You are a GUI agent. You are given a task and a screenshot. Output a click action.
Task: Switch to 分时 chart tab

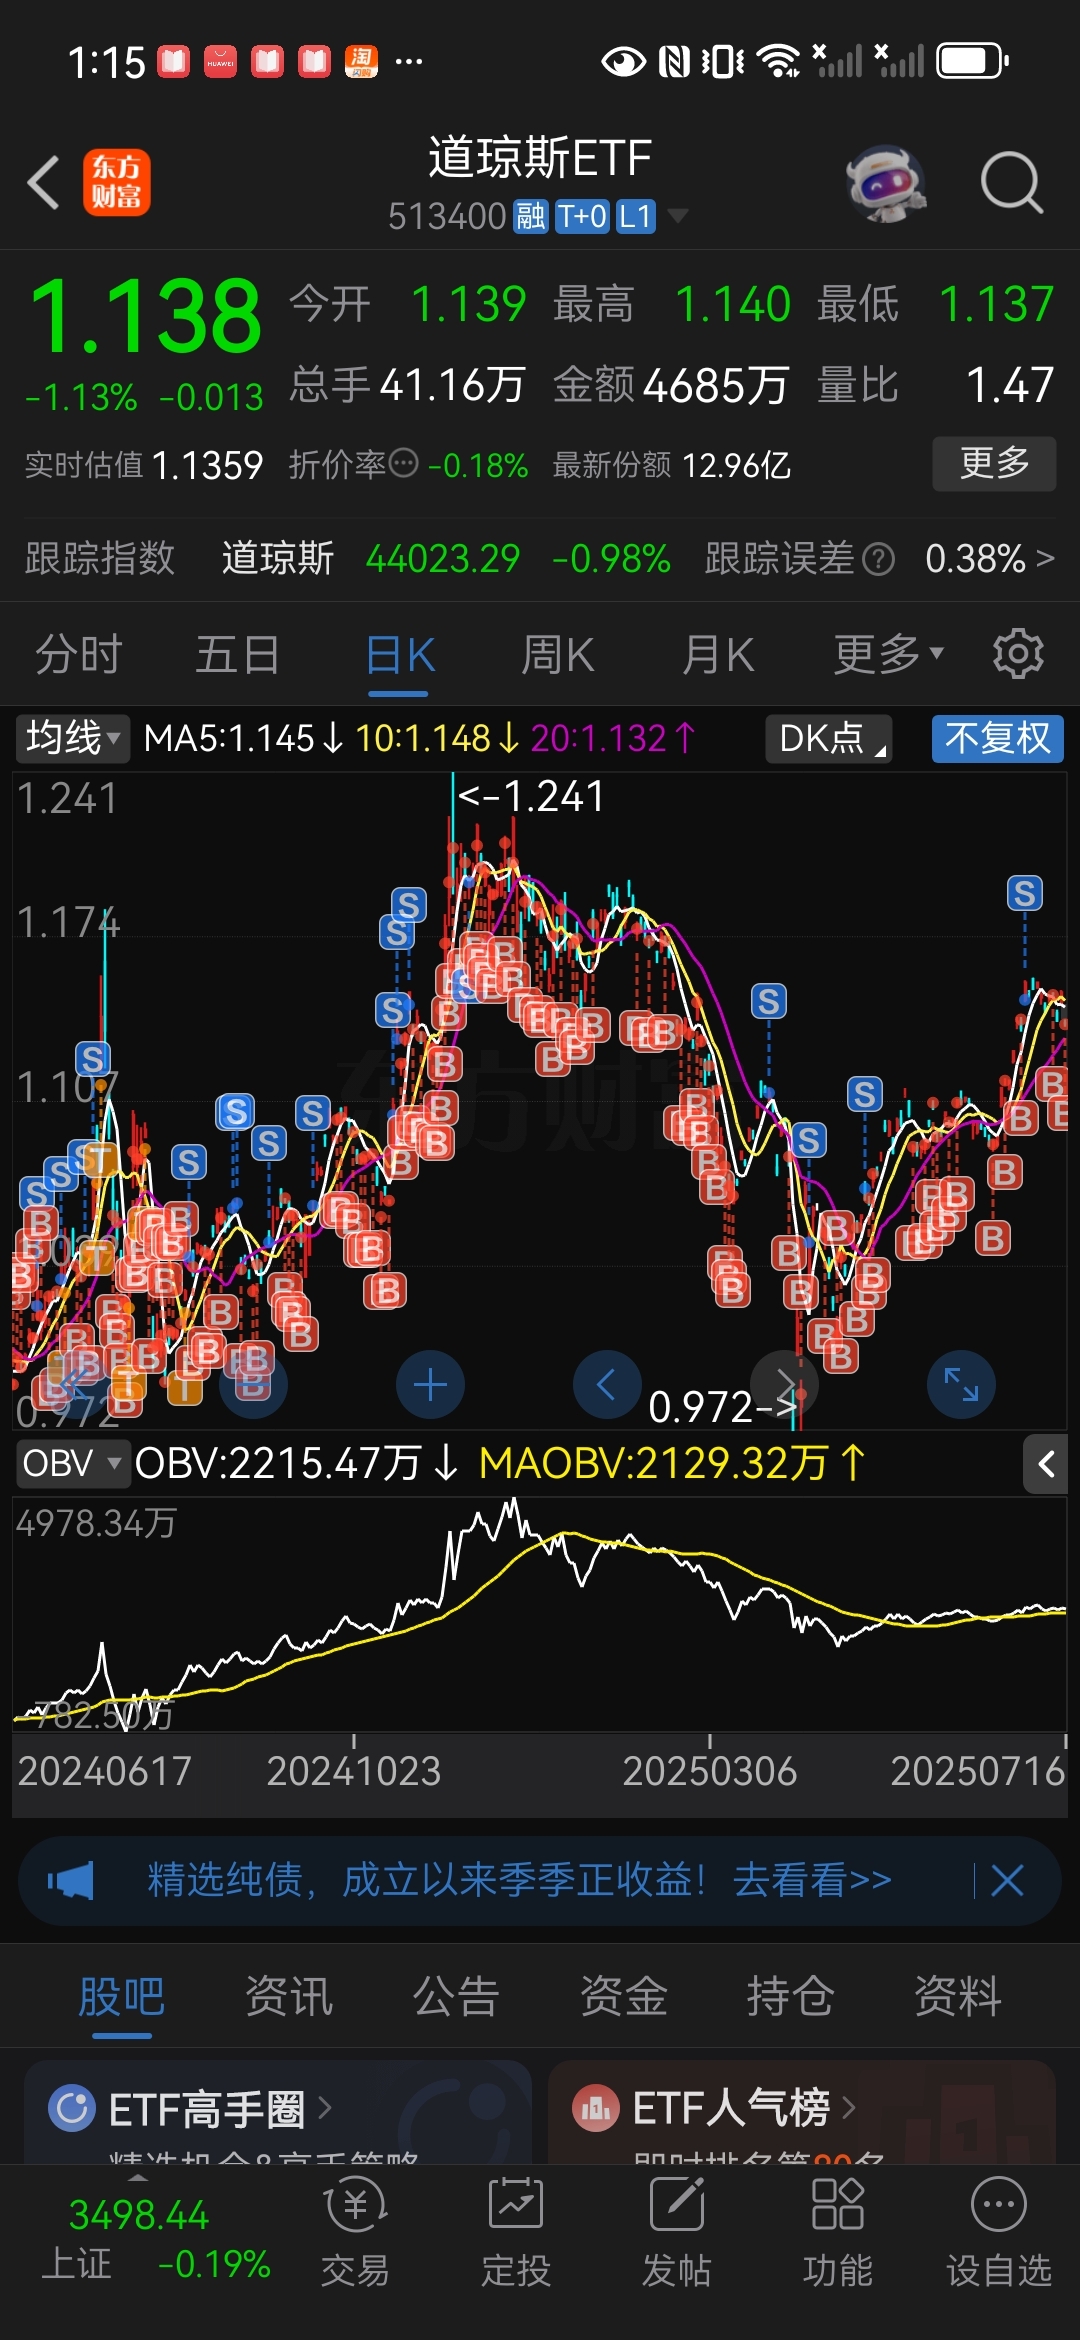click(78, 655)
